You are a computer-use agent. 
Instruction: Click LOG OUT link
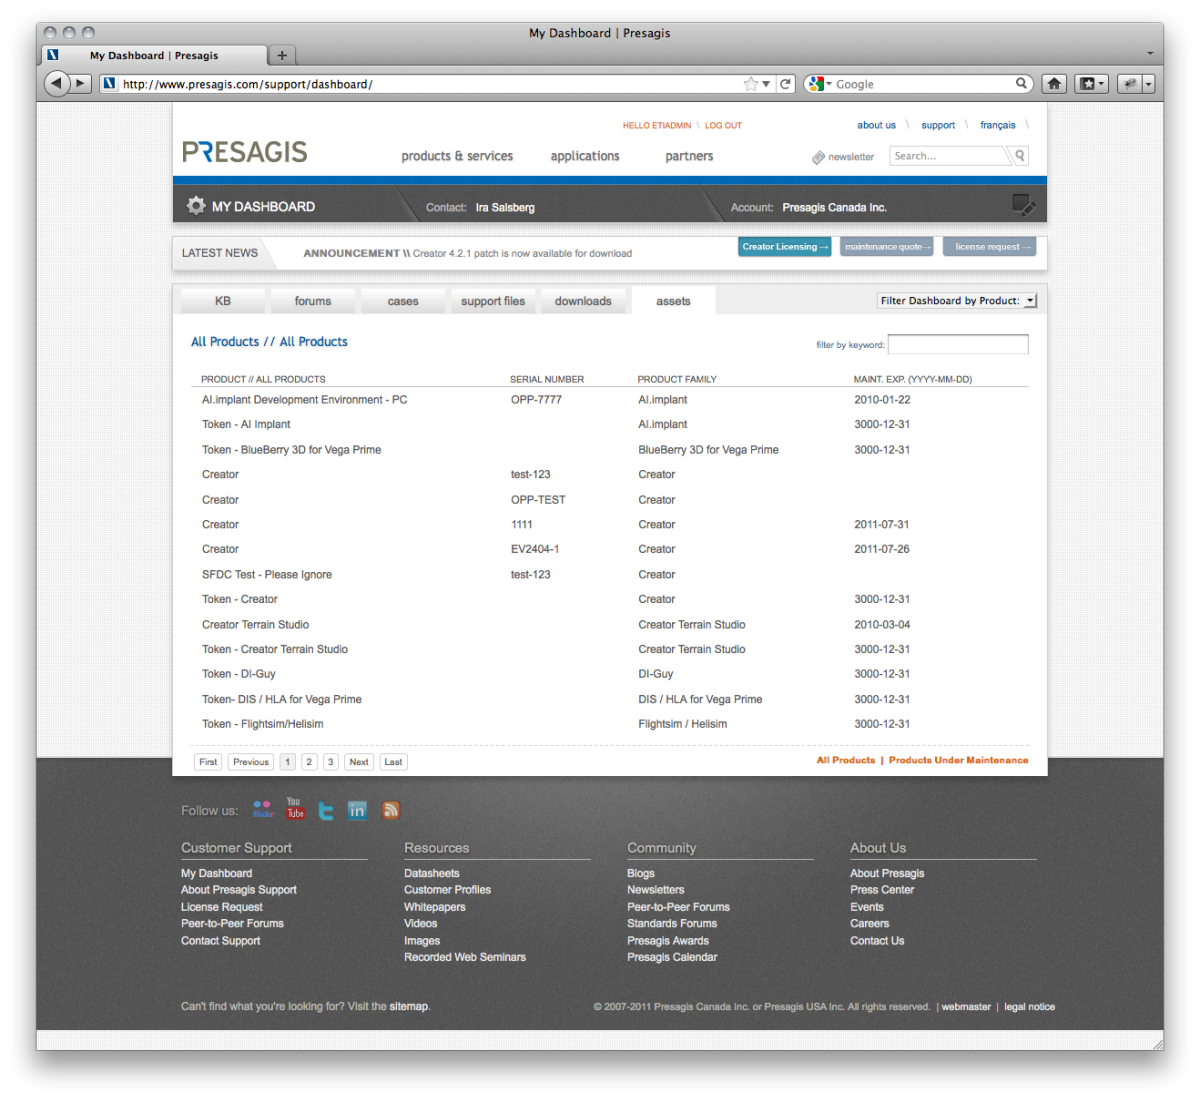[723, 126]
